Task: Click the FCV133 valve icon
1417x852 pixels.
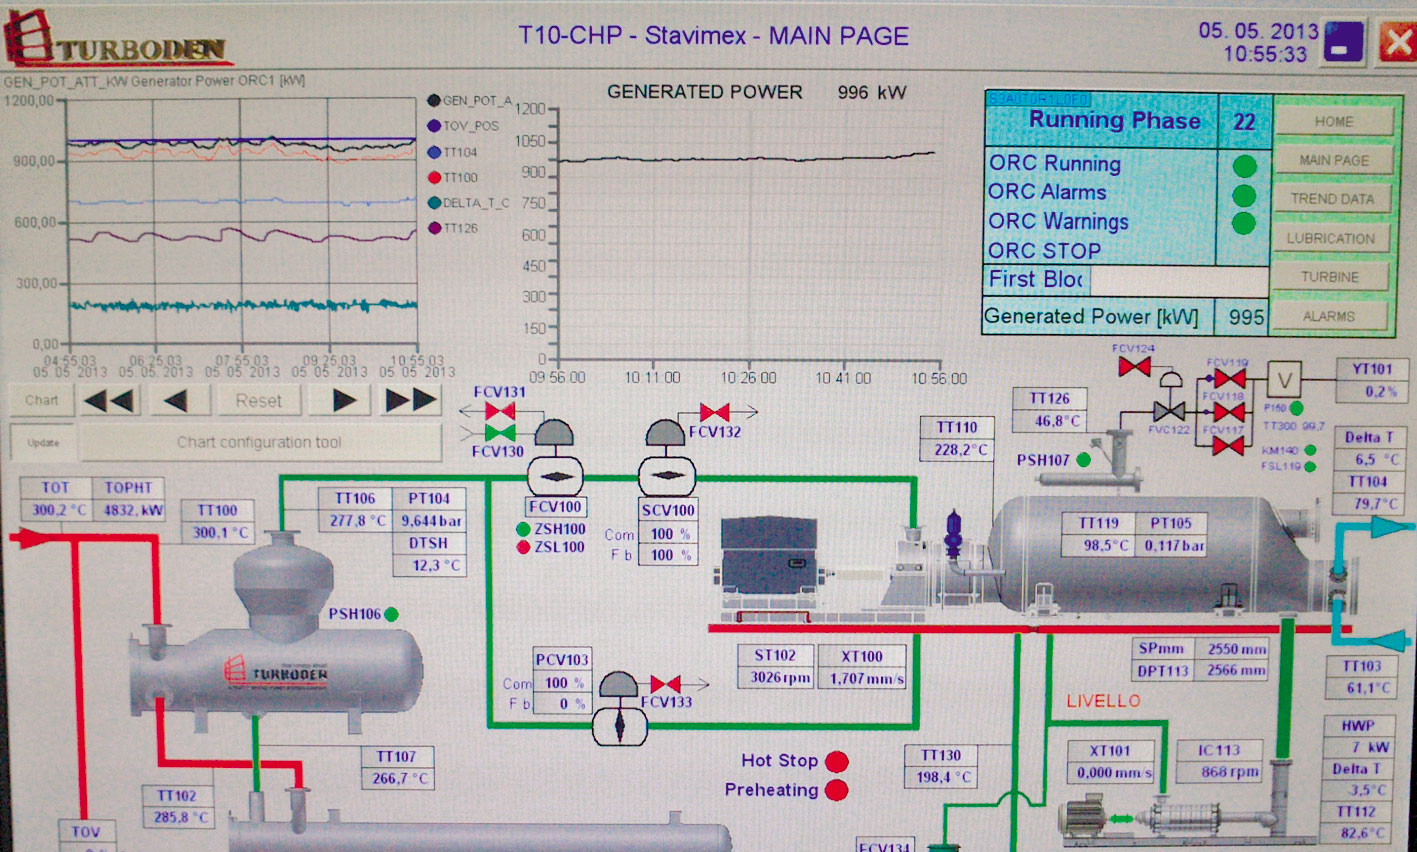Action: 665,684
